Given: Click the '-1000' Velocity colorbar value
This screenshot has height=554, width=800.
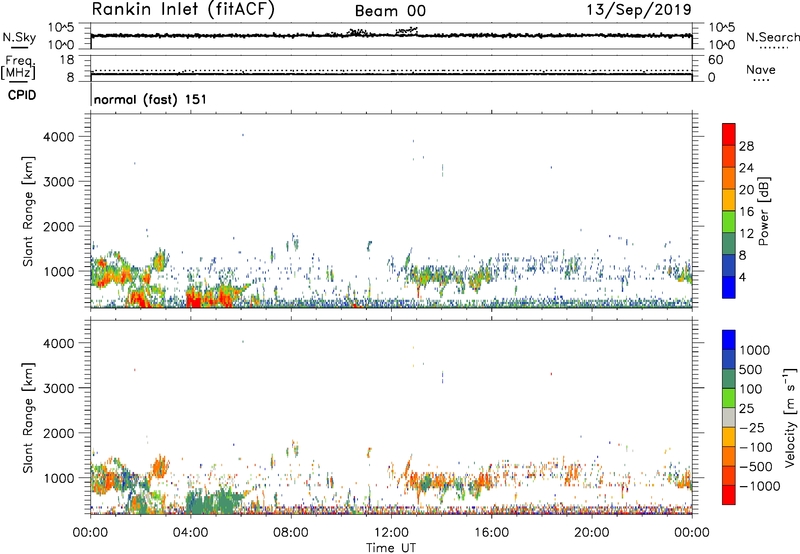Looking at the screenshot, I should (x=759, y=486).
